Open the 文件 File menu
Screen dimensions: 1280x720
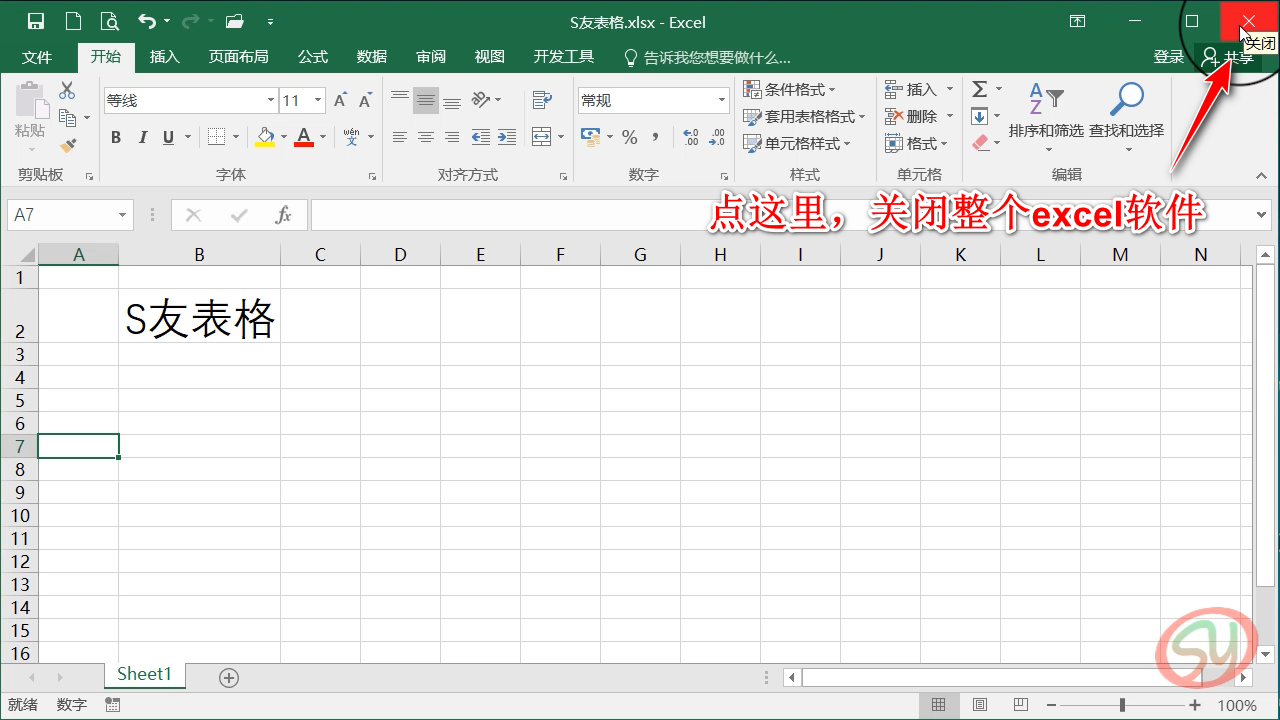click(37, 57)
